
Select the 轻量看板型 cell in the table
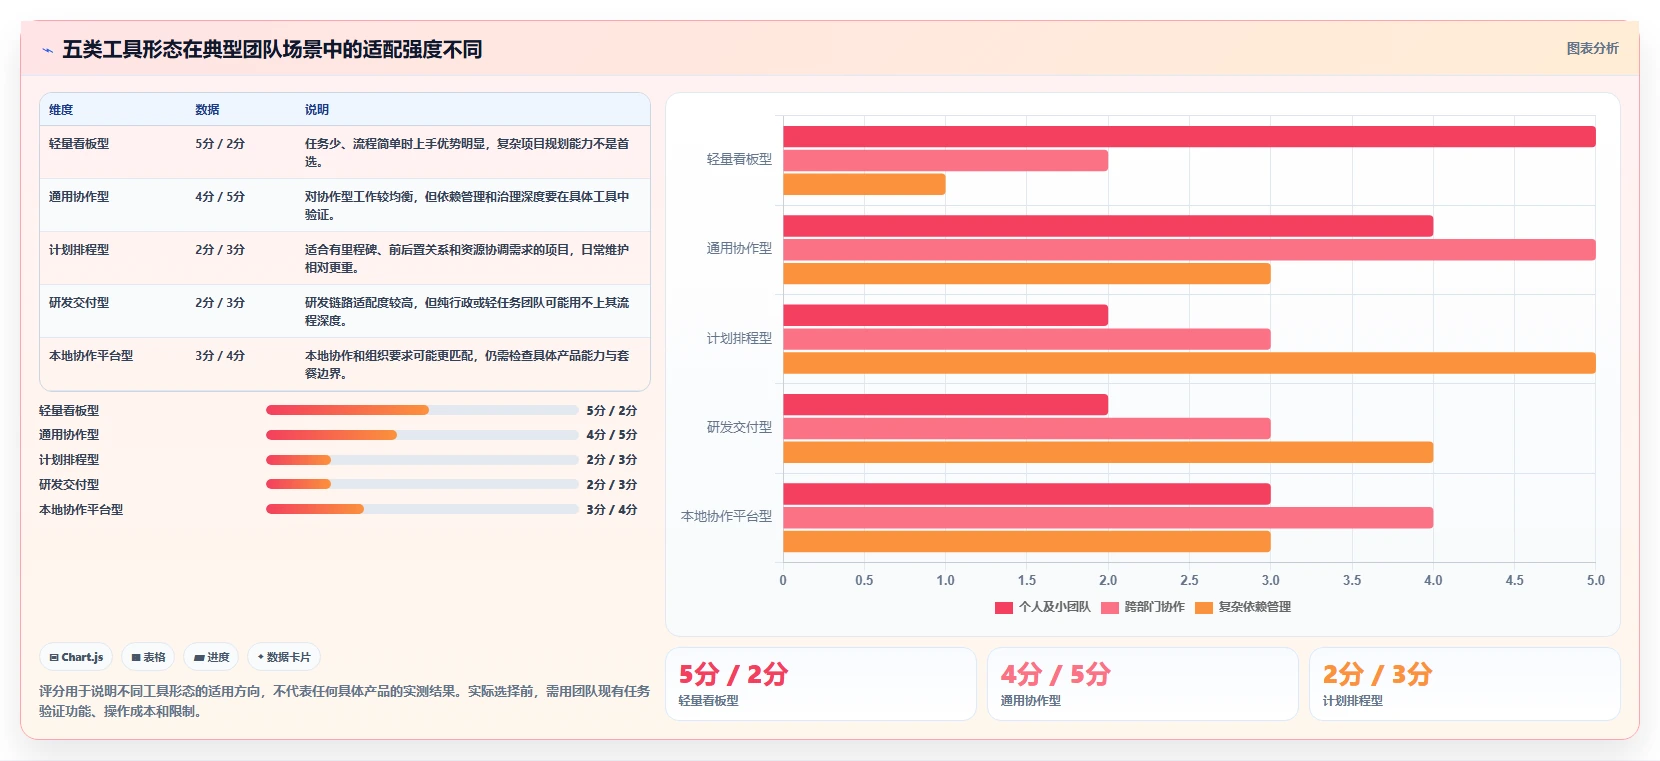click(x=79, y=144)
